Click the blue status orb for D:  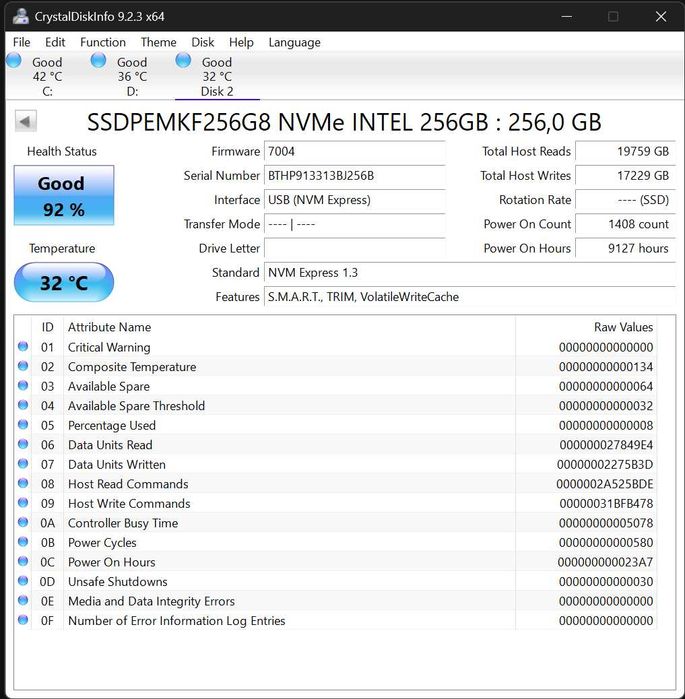pos(98,60)
